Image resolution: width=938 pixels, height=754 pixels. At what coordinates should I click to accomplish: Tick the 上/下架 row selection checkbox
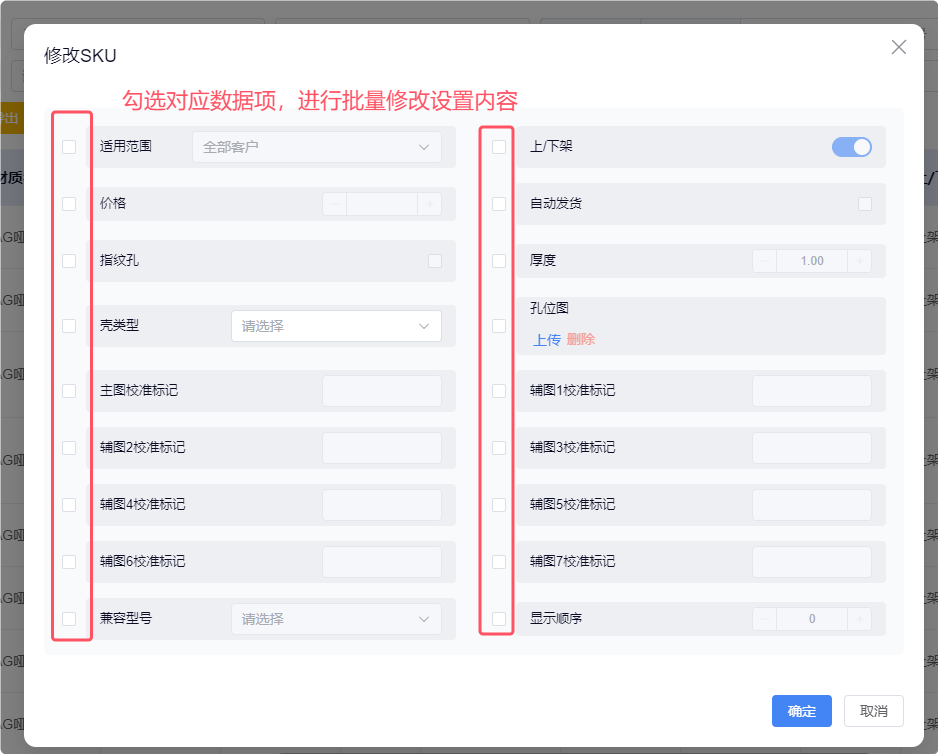tap(499, 147)
